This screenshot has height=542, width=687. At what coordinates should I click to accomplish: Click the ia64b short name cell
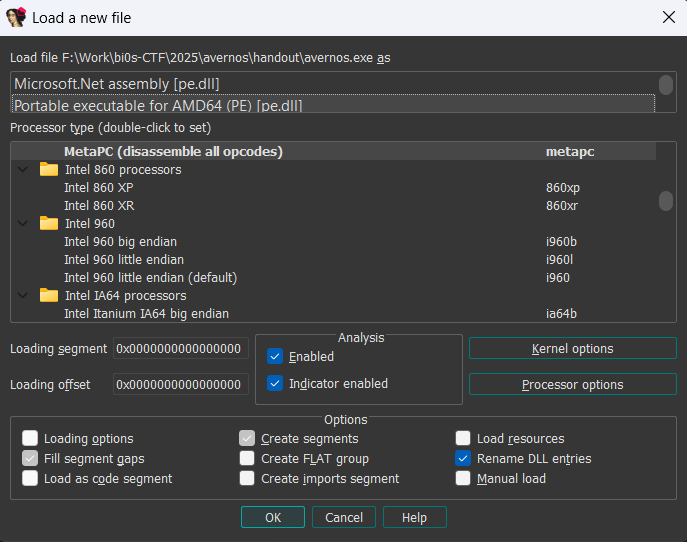(561, 314)
